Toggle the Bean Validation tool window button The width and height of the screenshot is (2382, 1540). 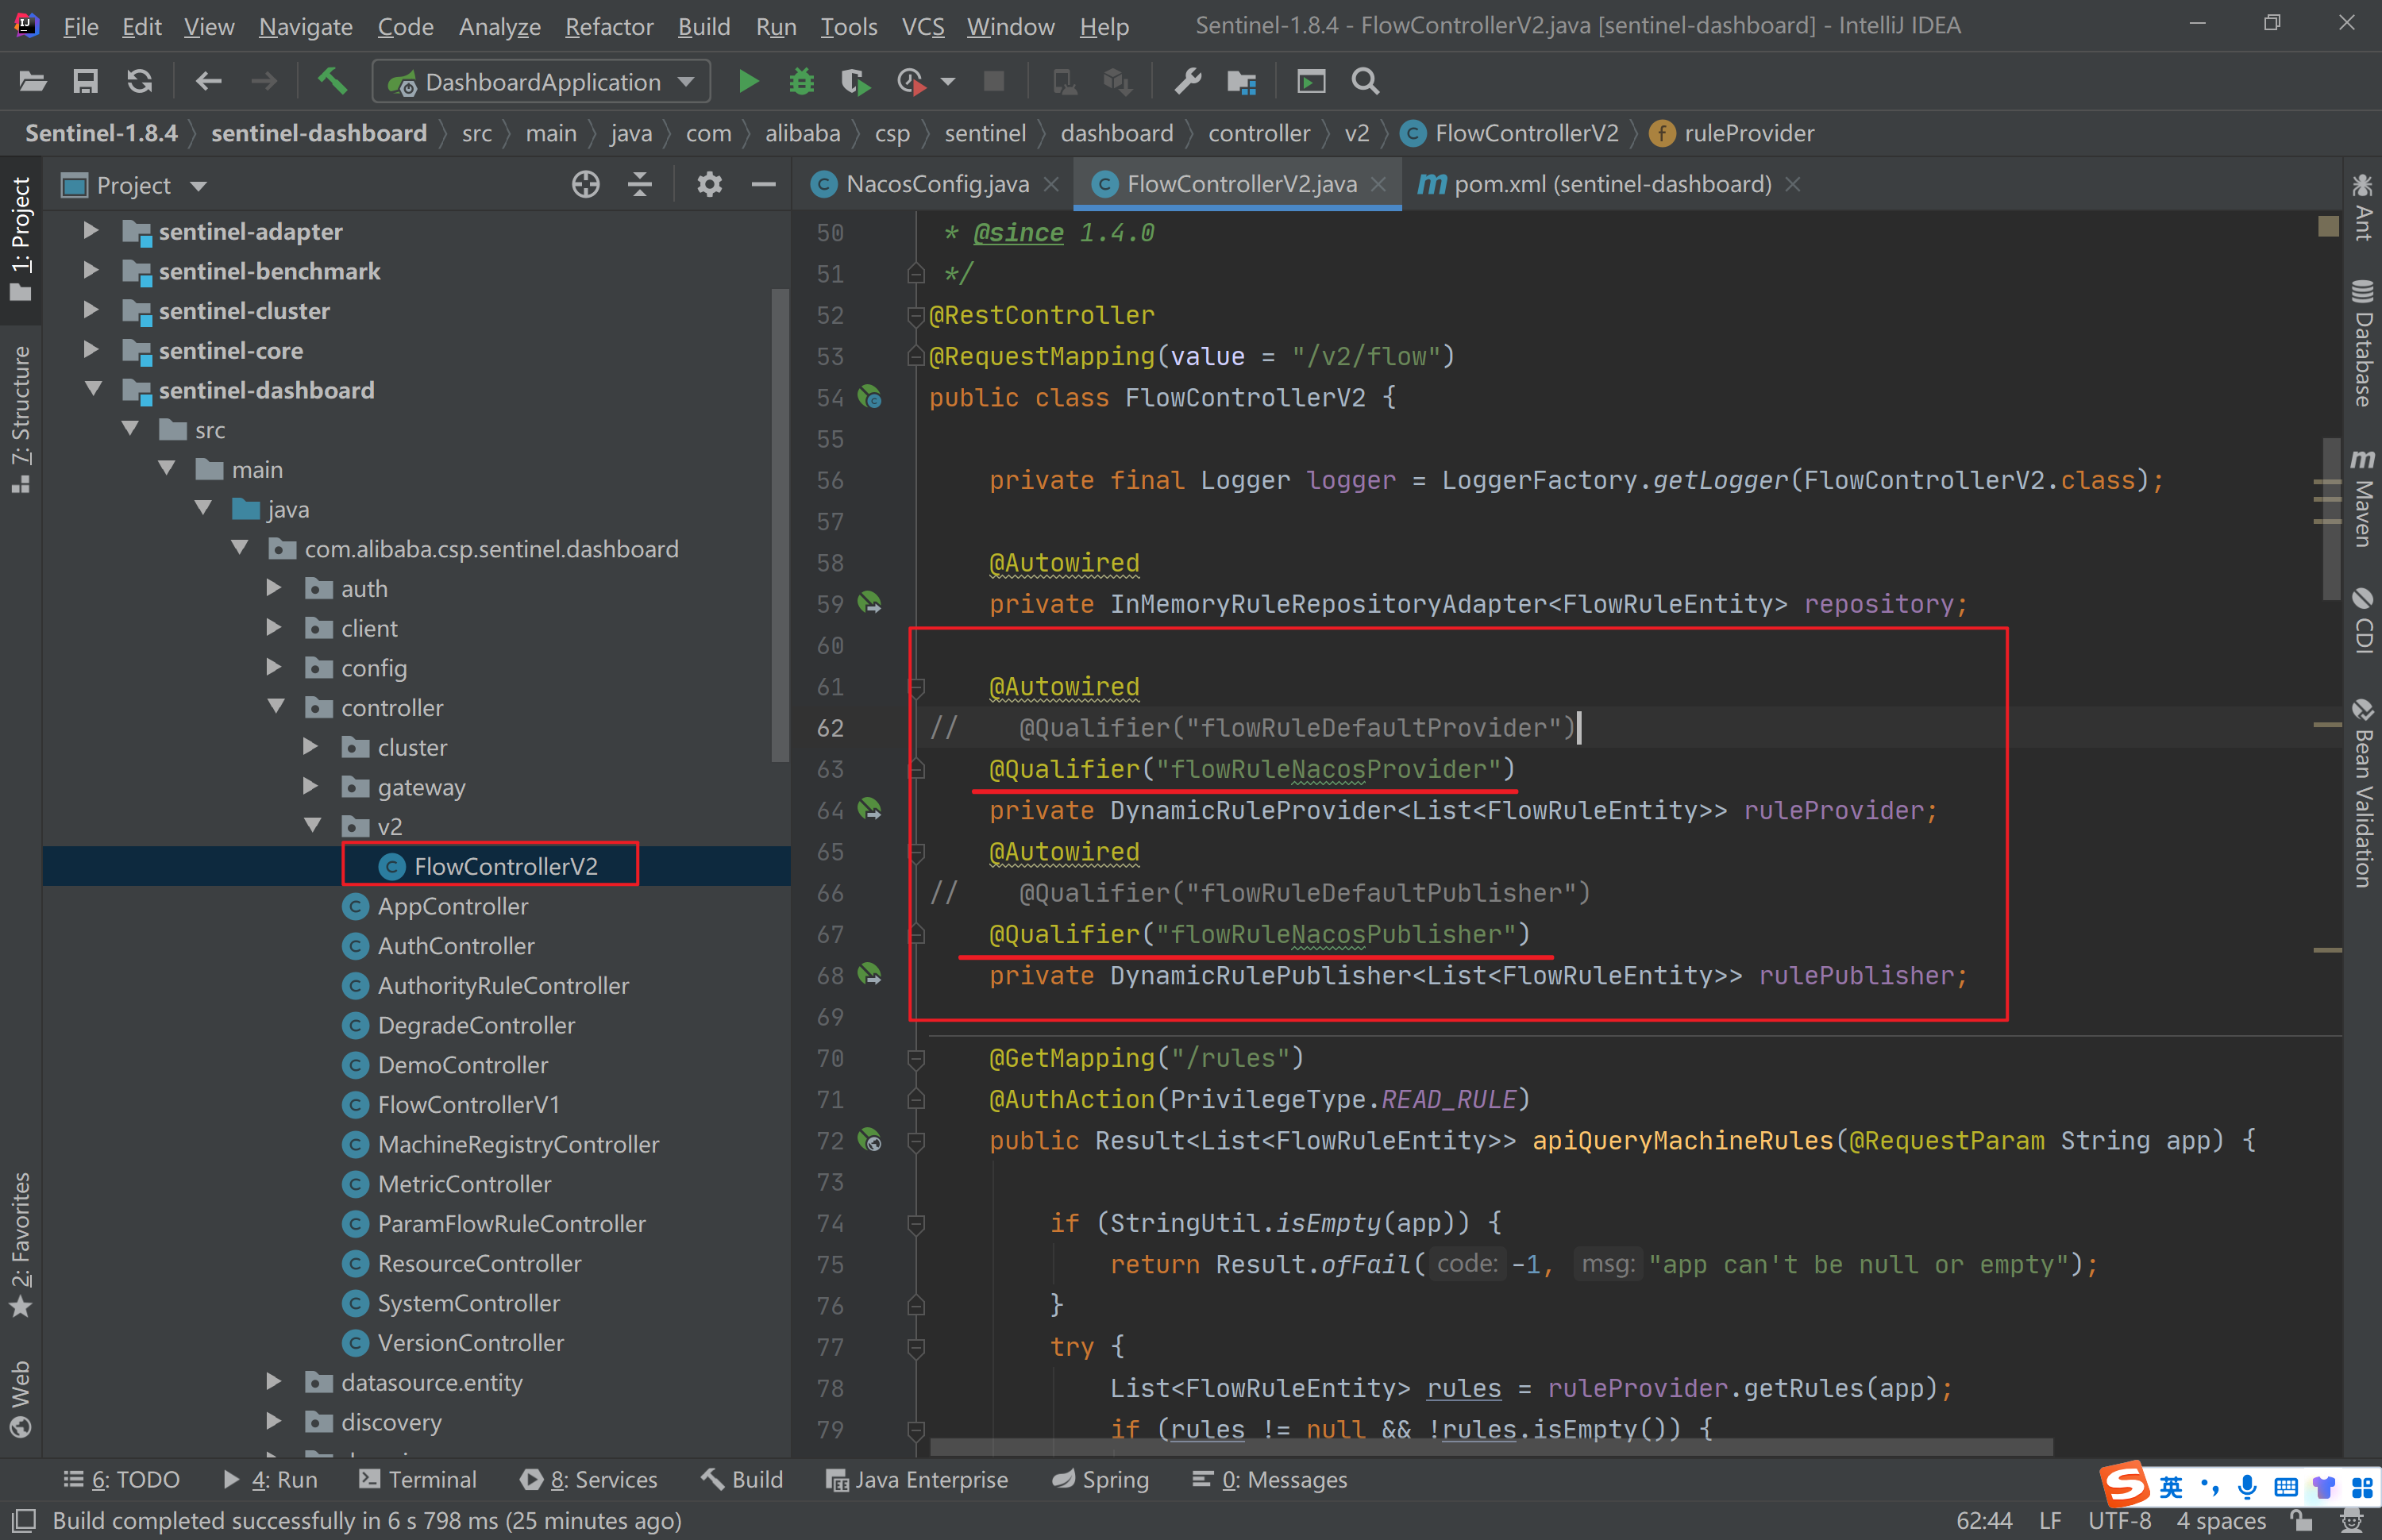[x=2362, y=795]
